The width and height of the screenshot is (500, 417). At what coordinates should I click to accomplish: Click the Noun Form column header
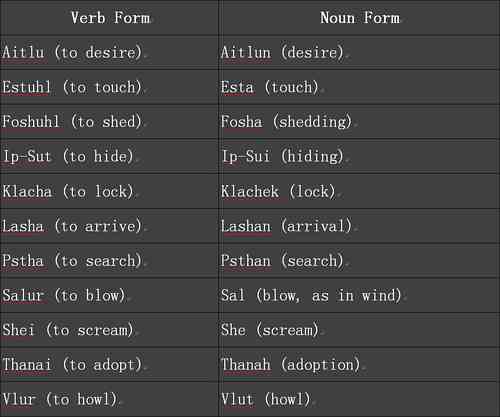359,18
